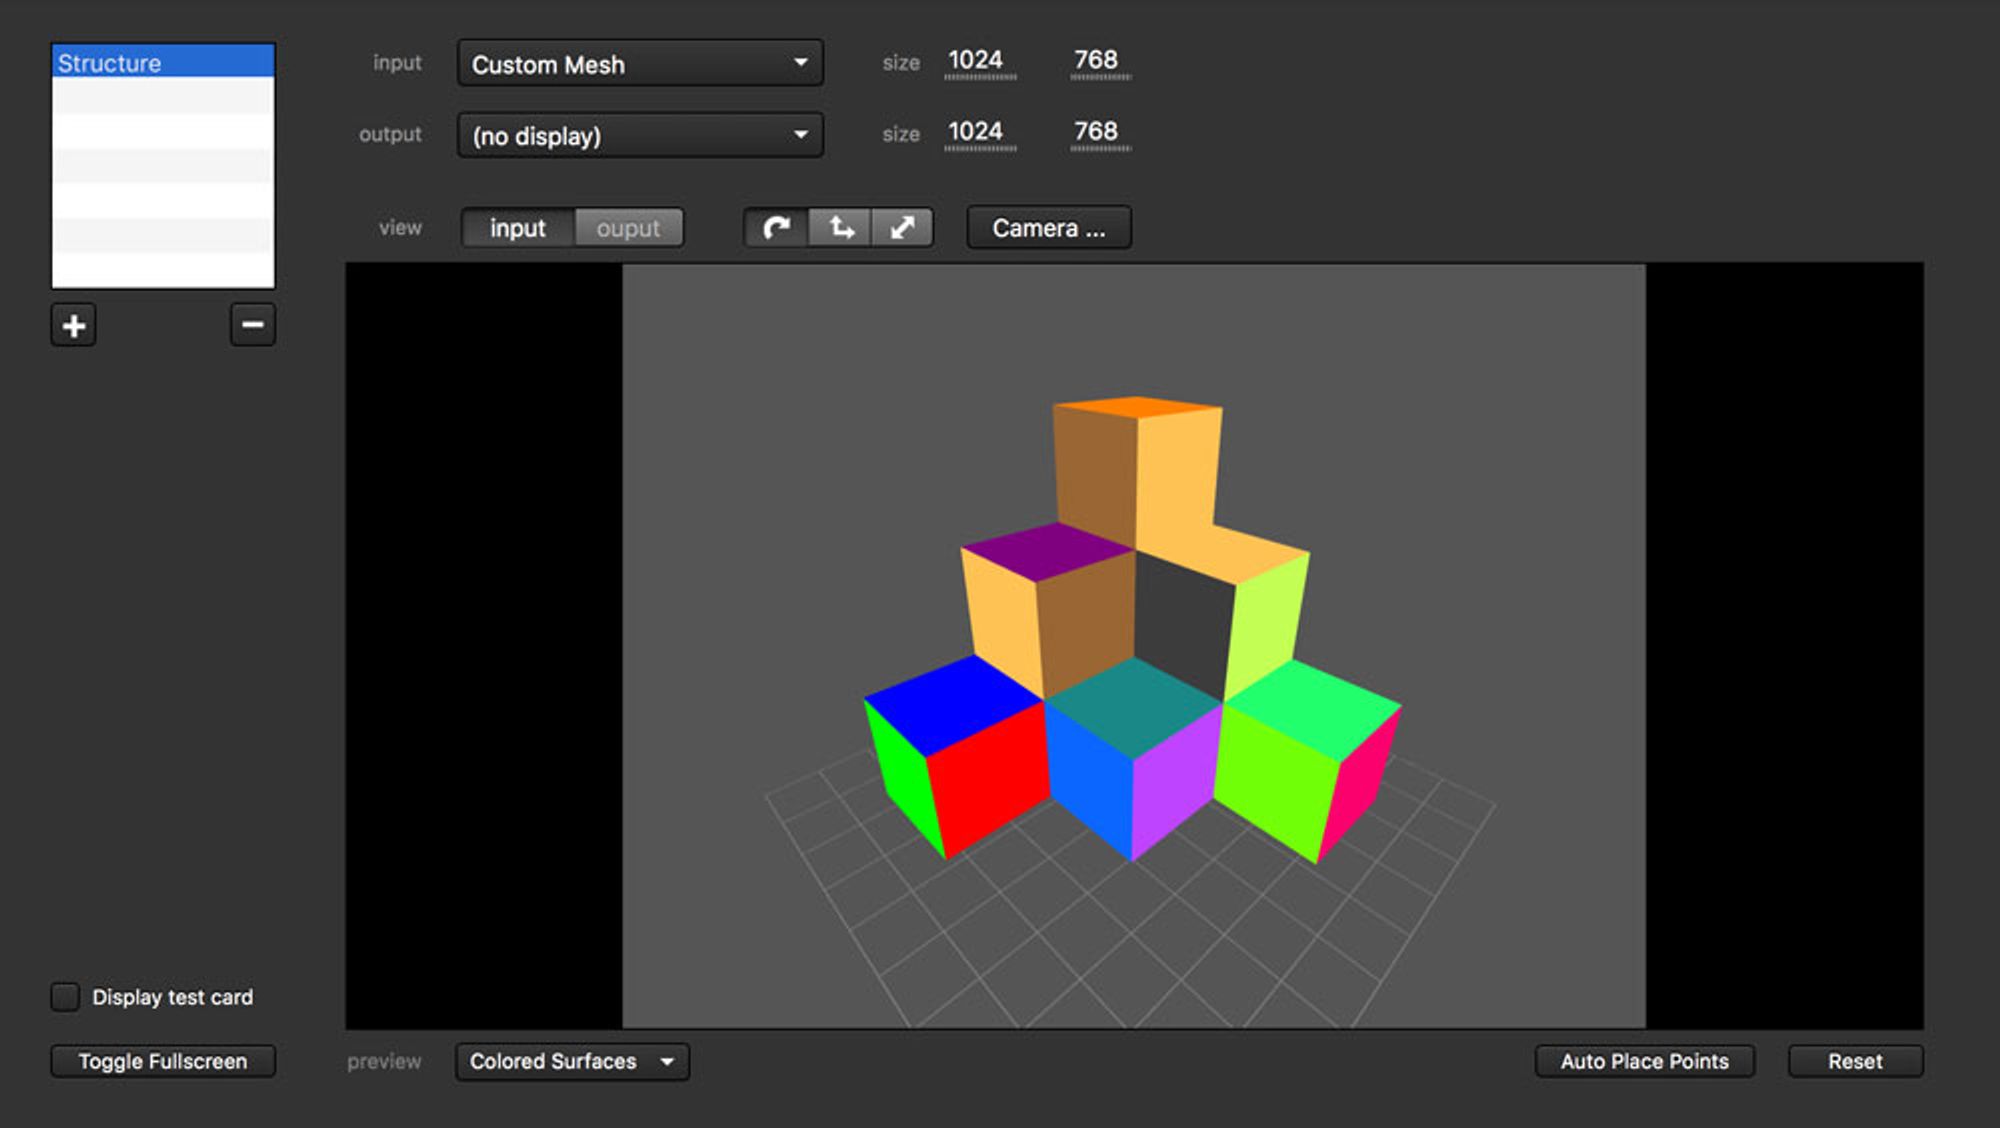The image size is (2000, 1128).
Task: Click the red cube face in viewport
Action: (x=988, y=775)
